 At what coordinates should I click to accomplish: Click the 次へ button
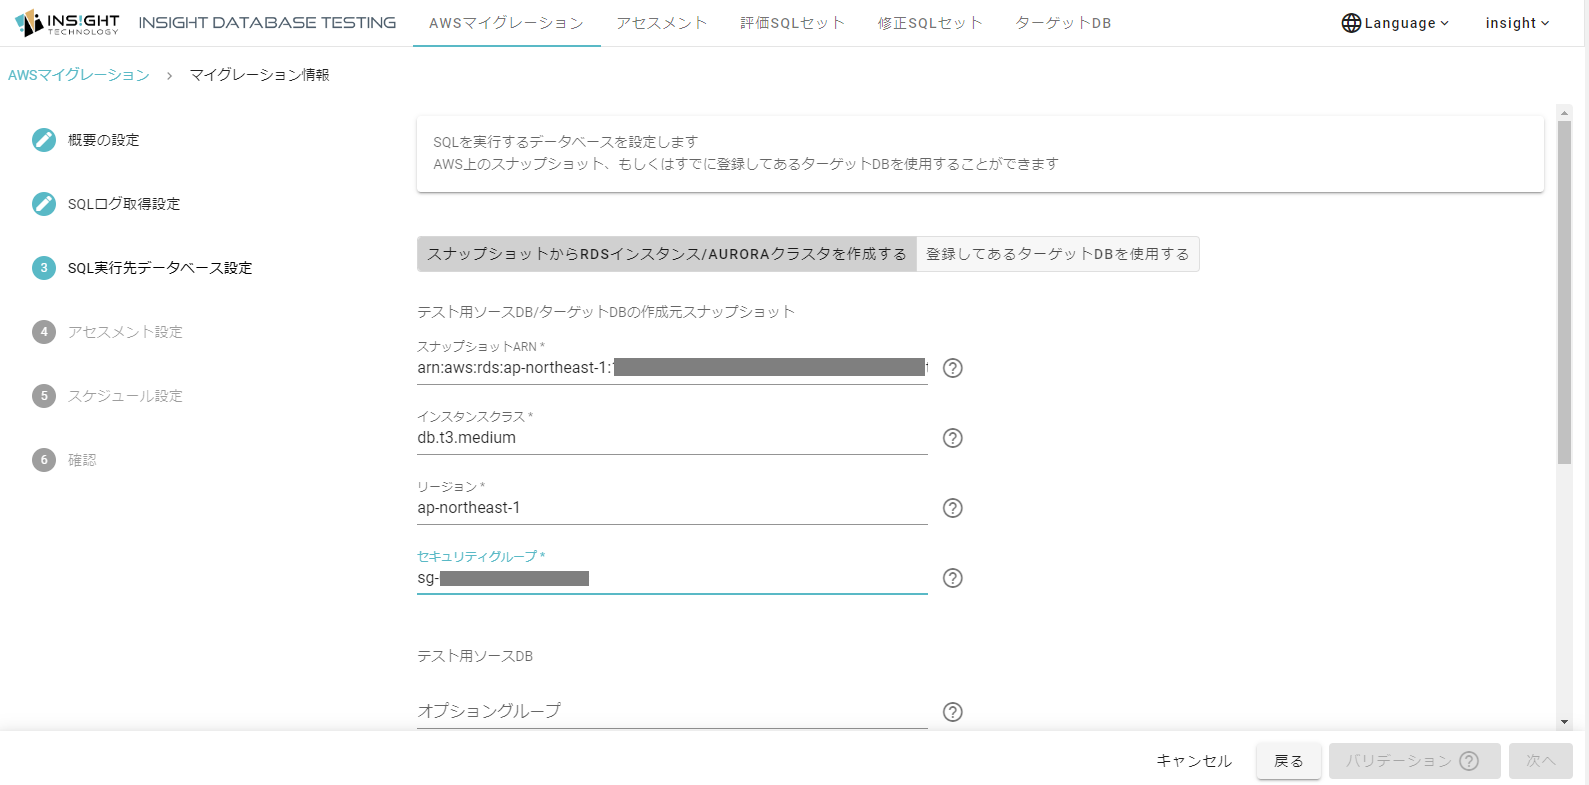click(x=1541, y=761)
